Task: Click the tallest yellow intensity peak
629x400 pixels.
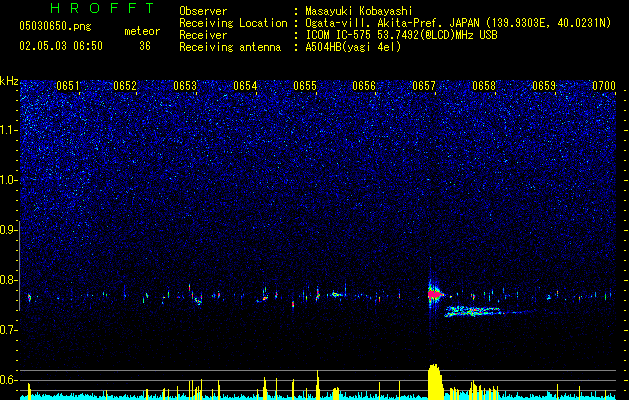Action: 434,381
